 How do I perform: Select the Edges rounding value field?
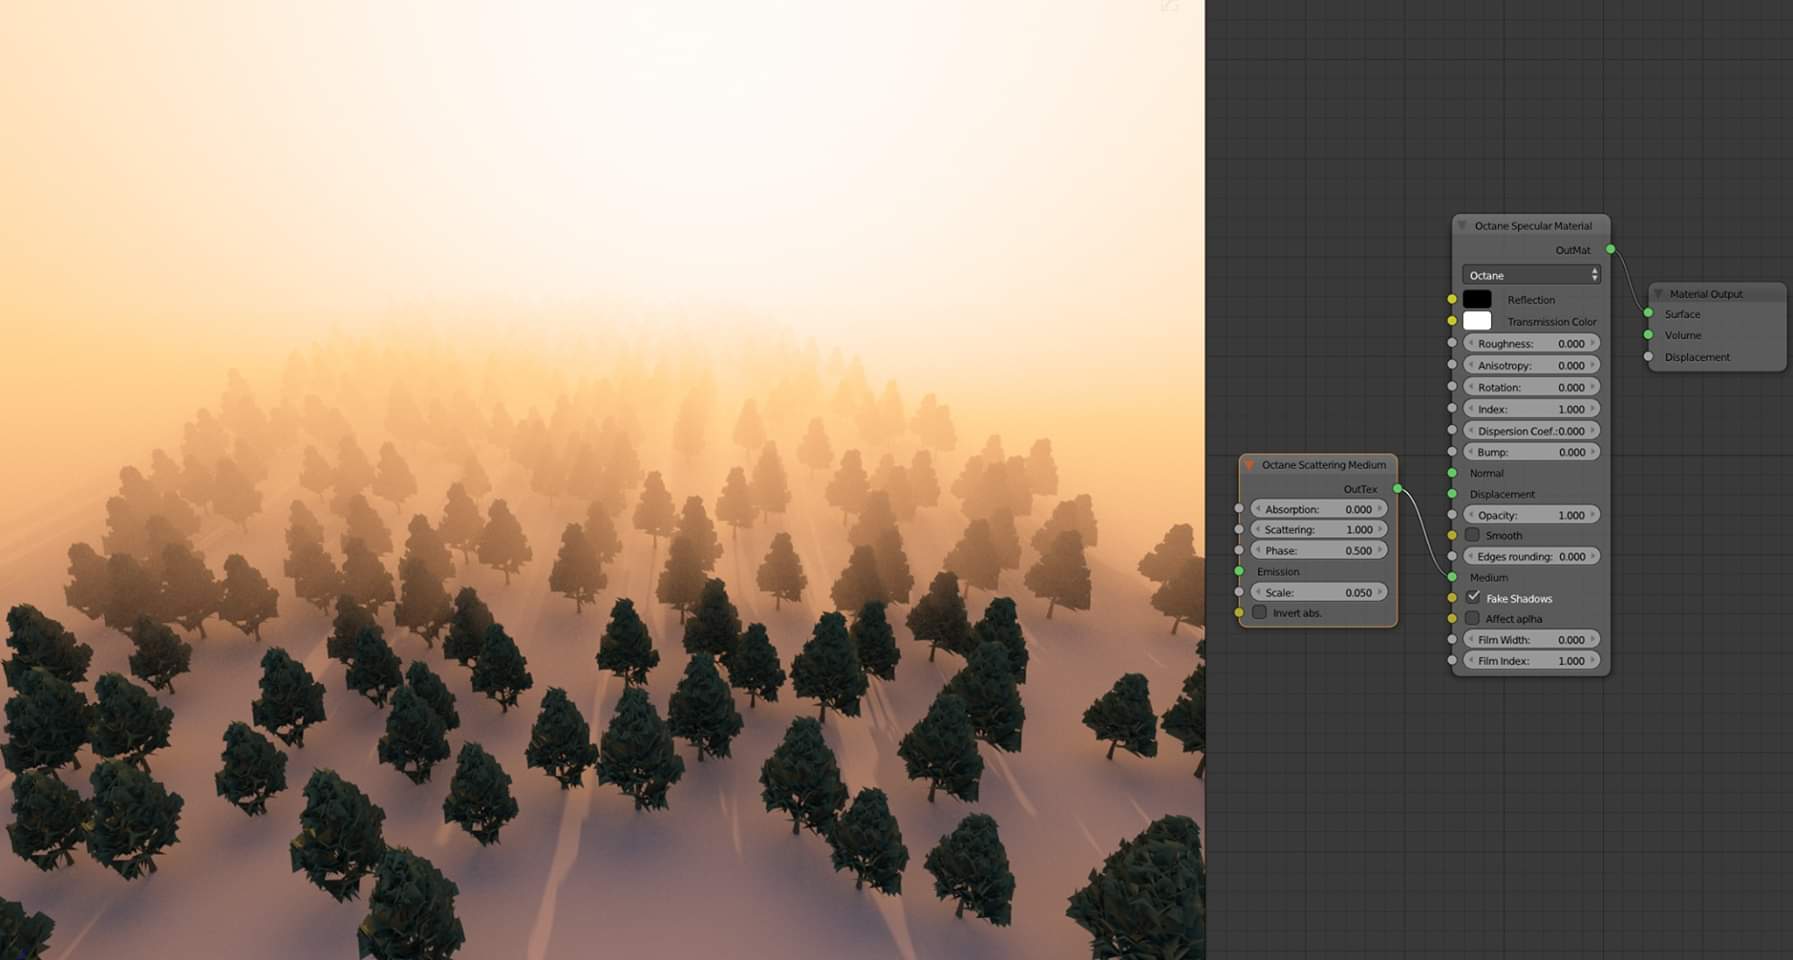pos(1531,556)
